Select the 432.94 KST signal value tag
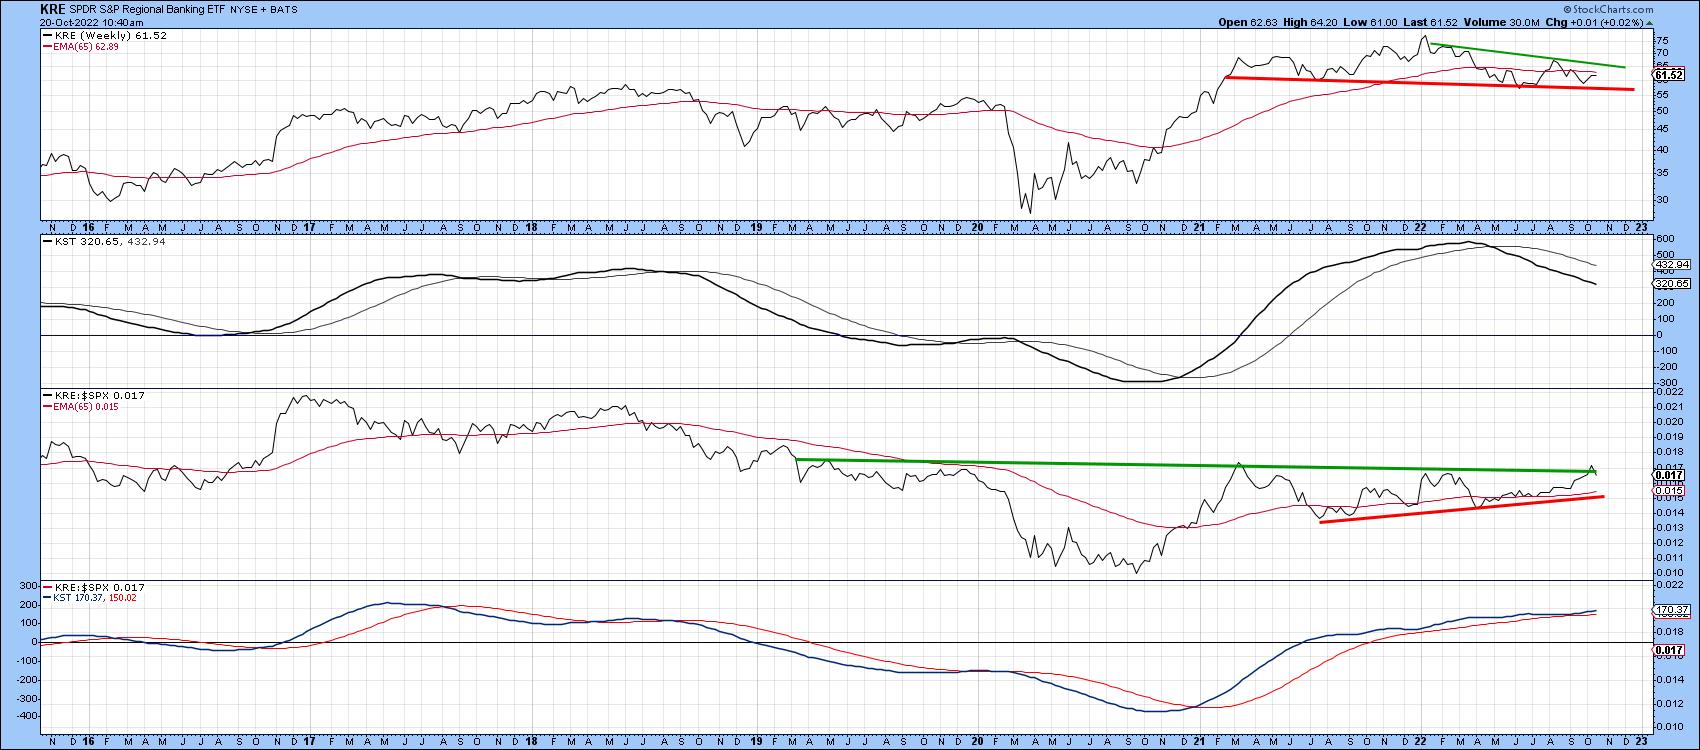This screenshot has height=750, width=1700. click(1670, 264)
